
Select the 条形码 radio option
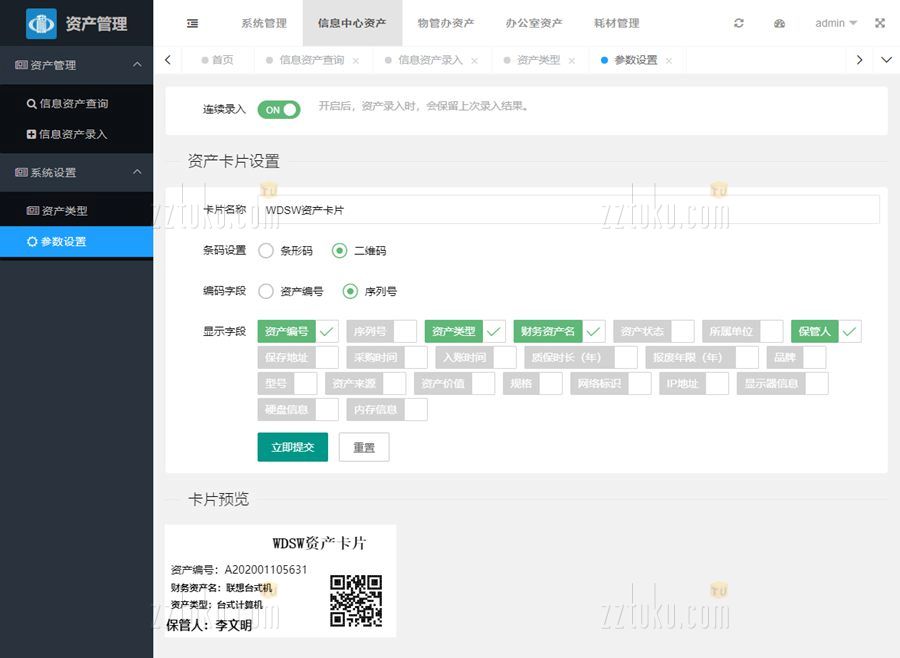pos(267,251)
